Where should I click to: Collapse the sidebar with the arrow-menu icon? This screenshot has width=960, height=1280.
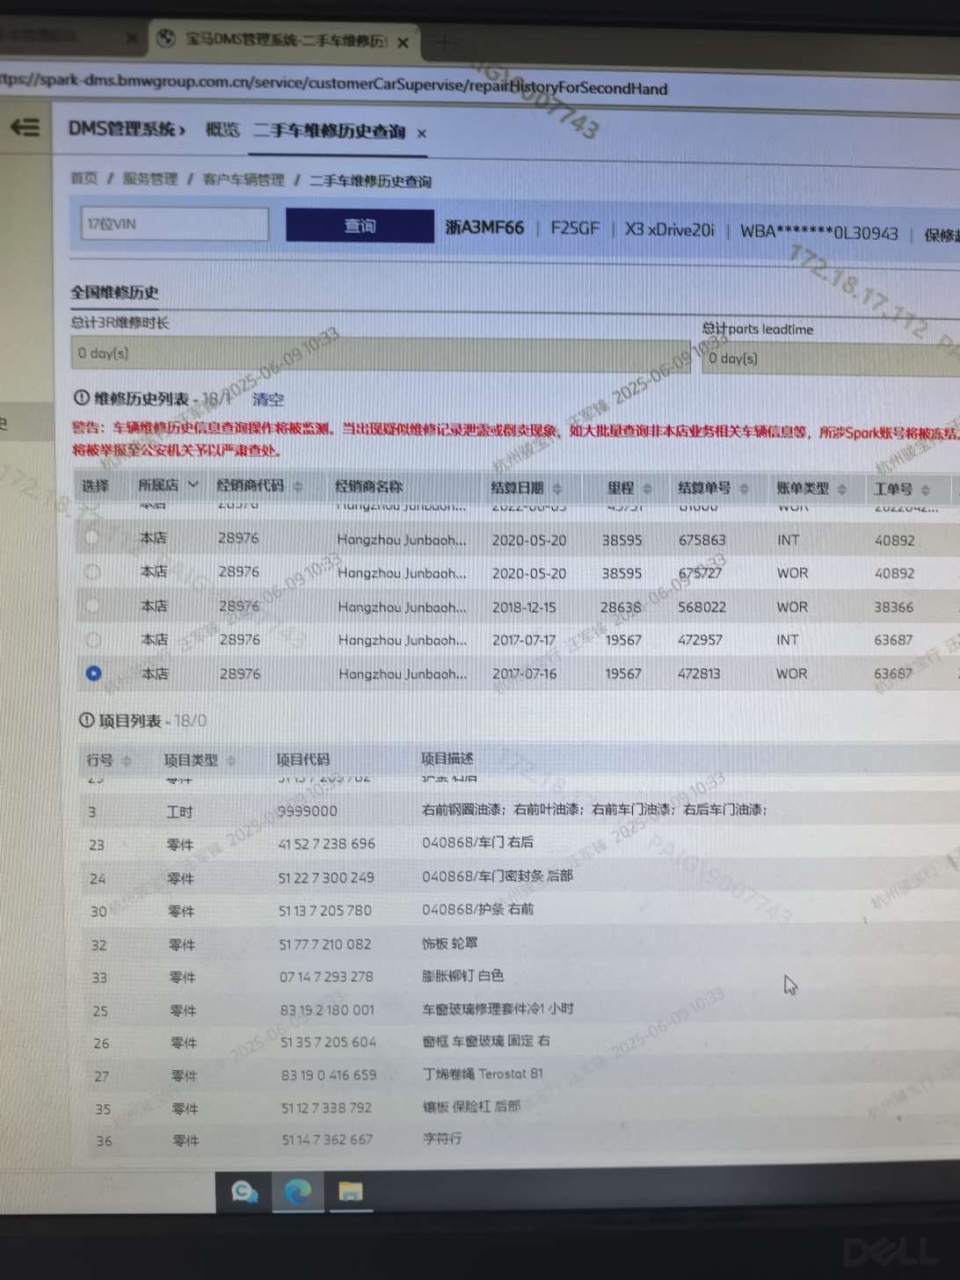[x=25, y=127]
